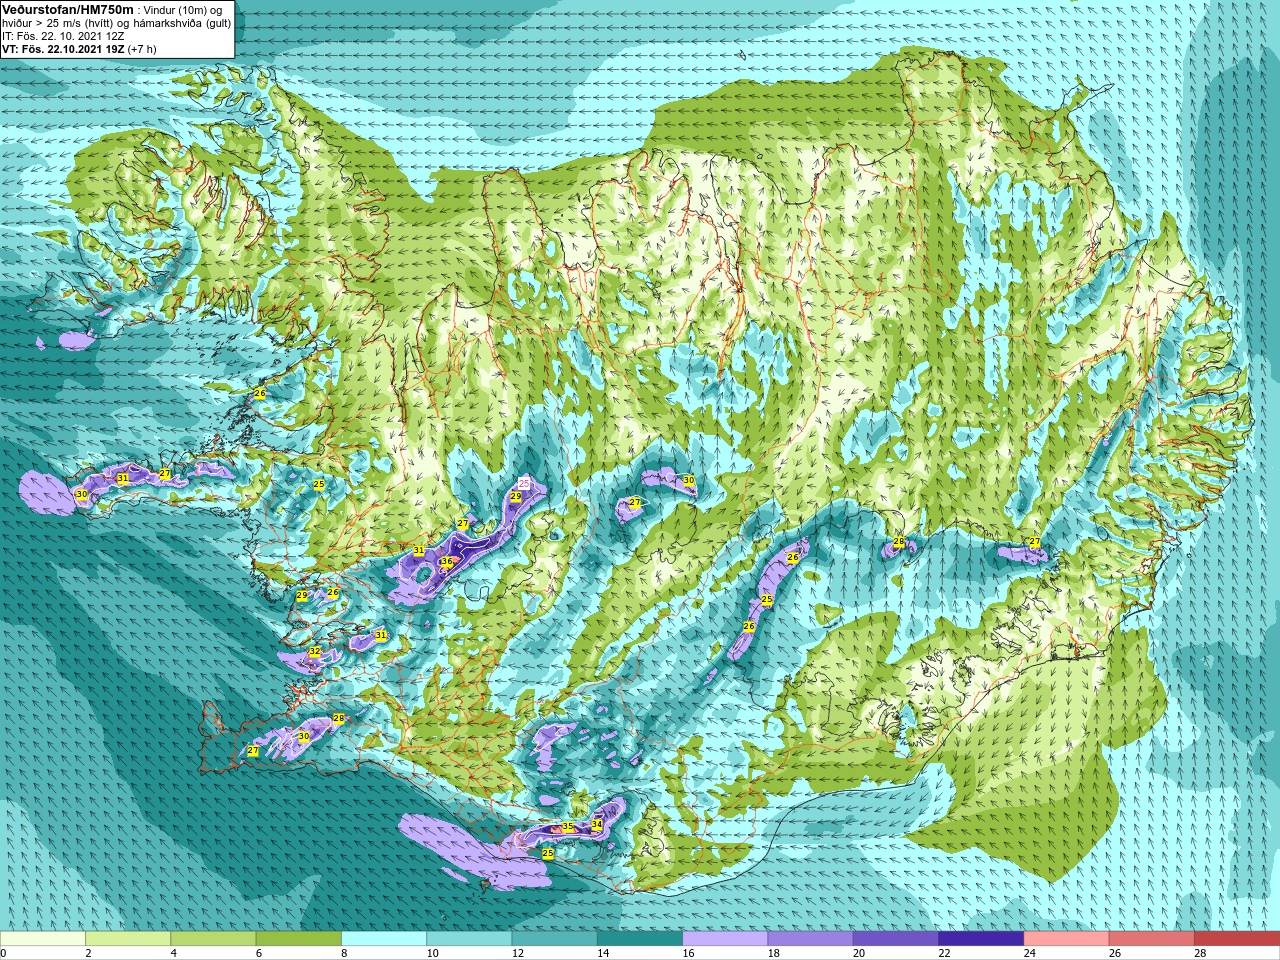Select the 8–10 m/s light cyan legend swatch

coord(384,939)
